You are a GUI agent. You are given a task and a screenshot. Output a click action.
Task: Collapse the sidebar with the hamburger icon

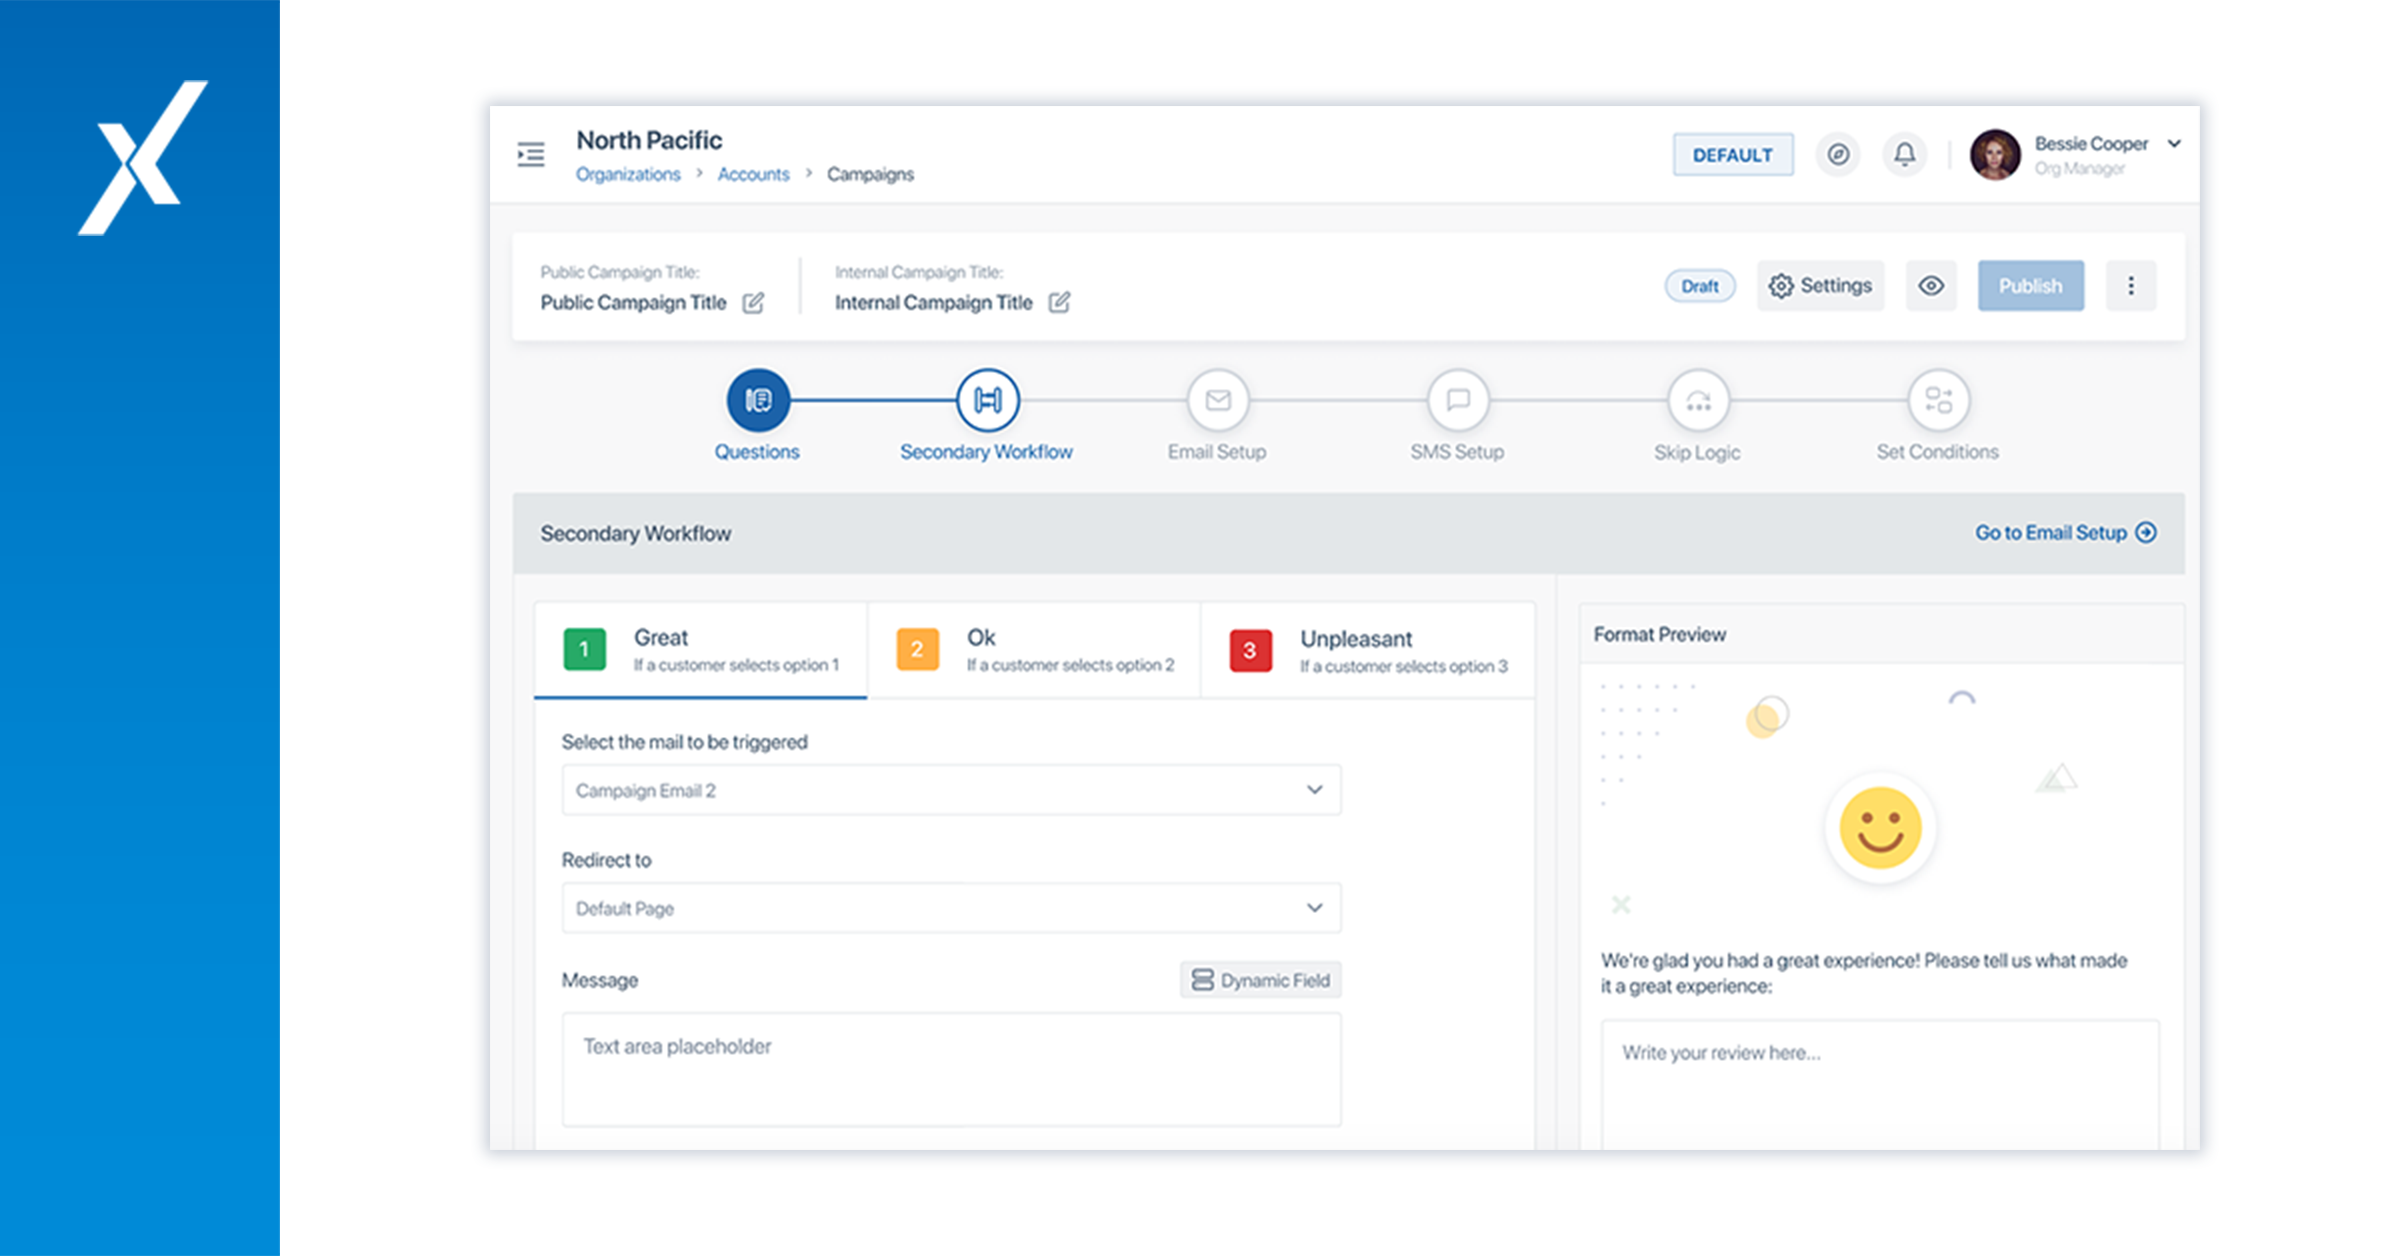click(531, 155)
